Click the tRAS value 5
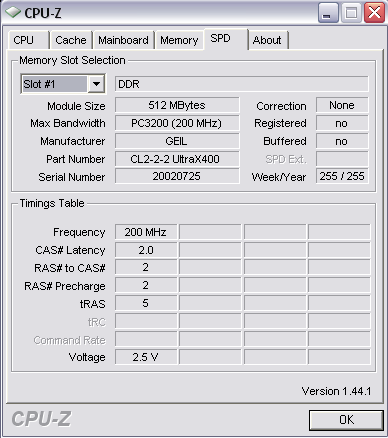Image resolution: width=388 pixels, height=438 pixels. click(x=146, y=303)
